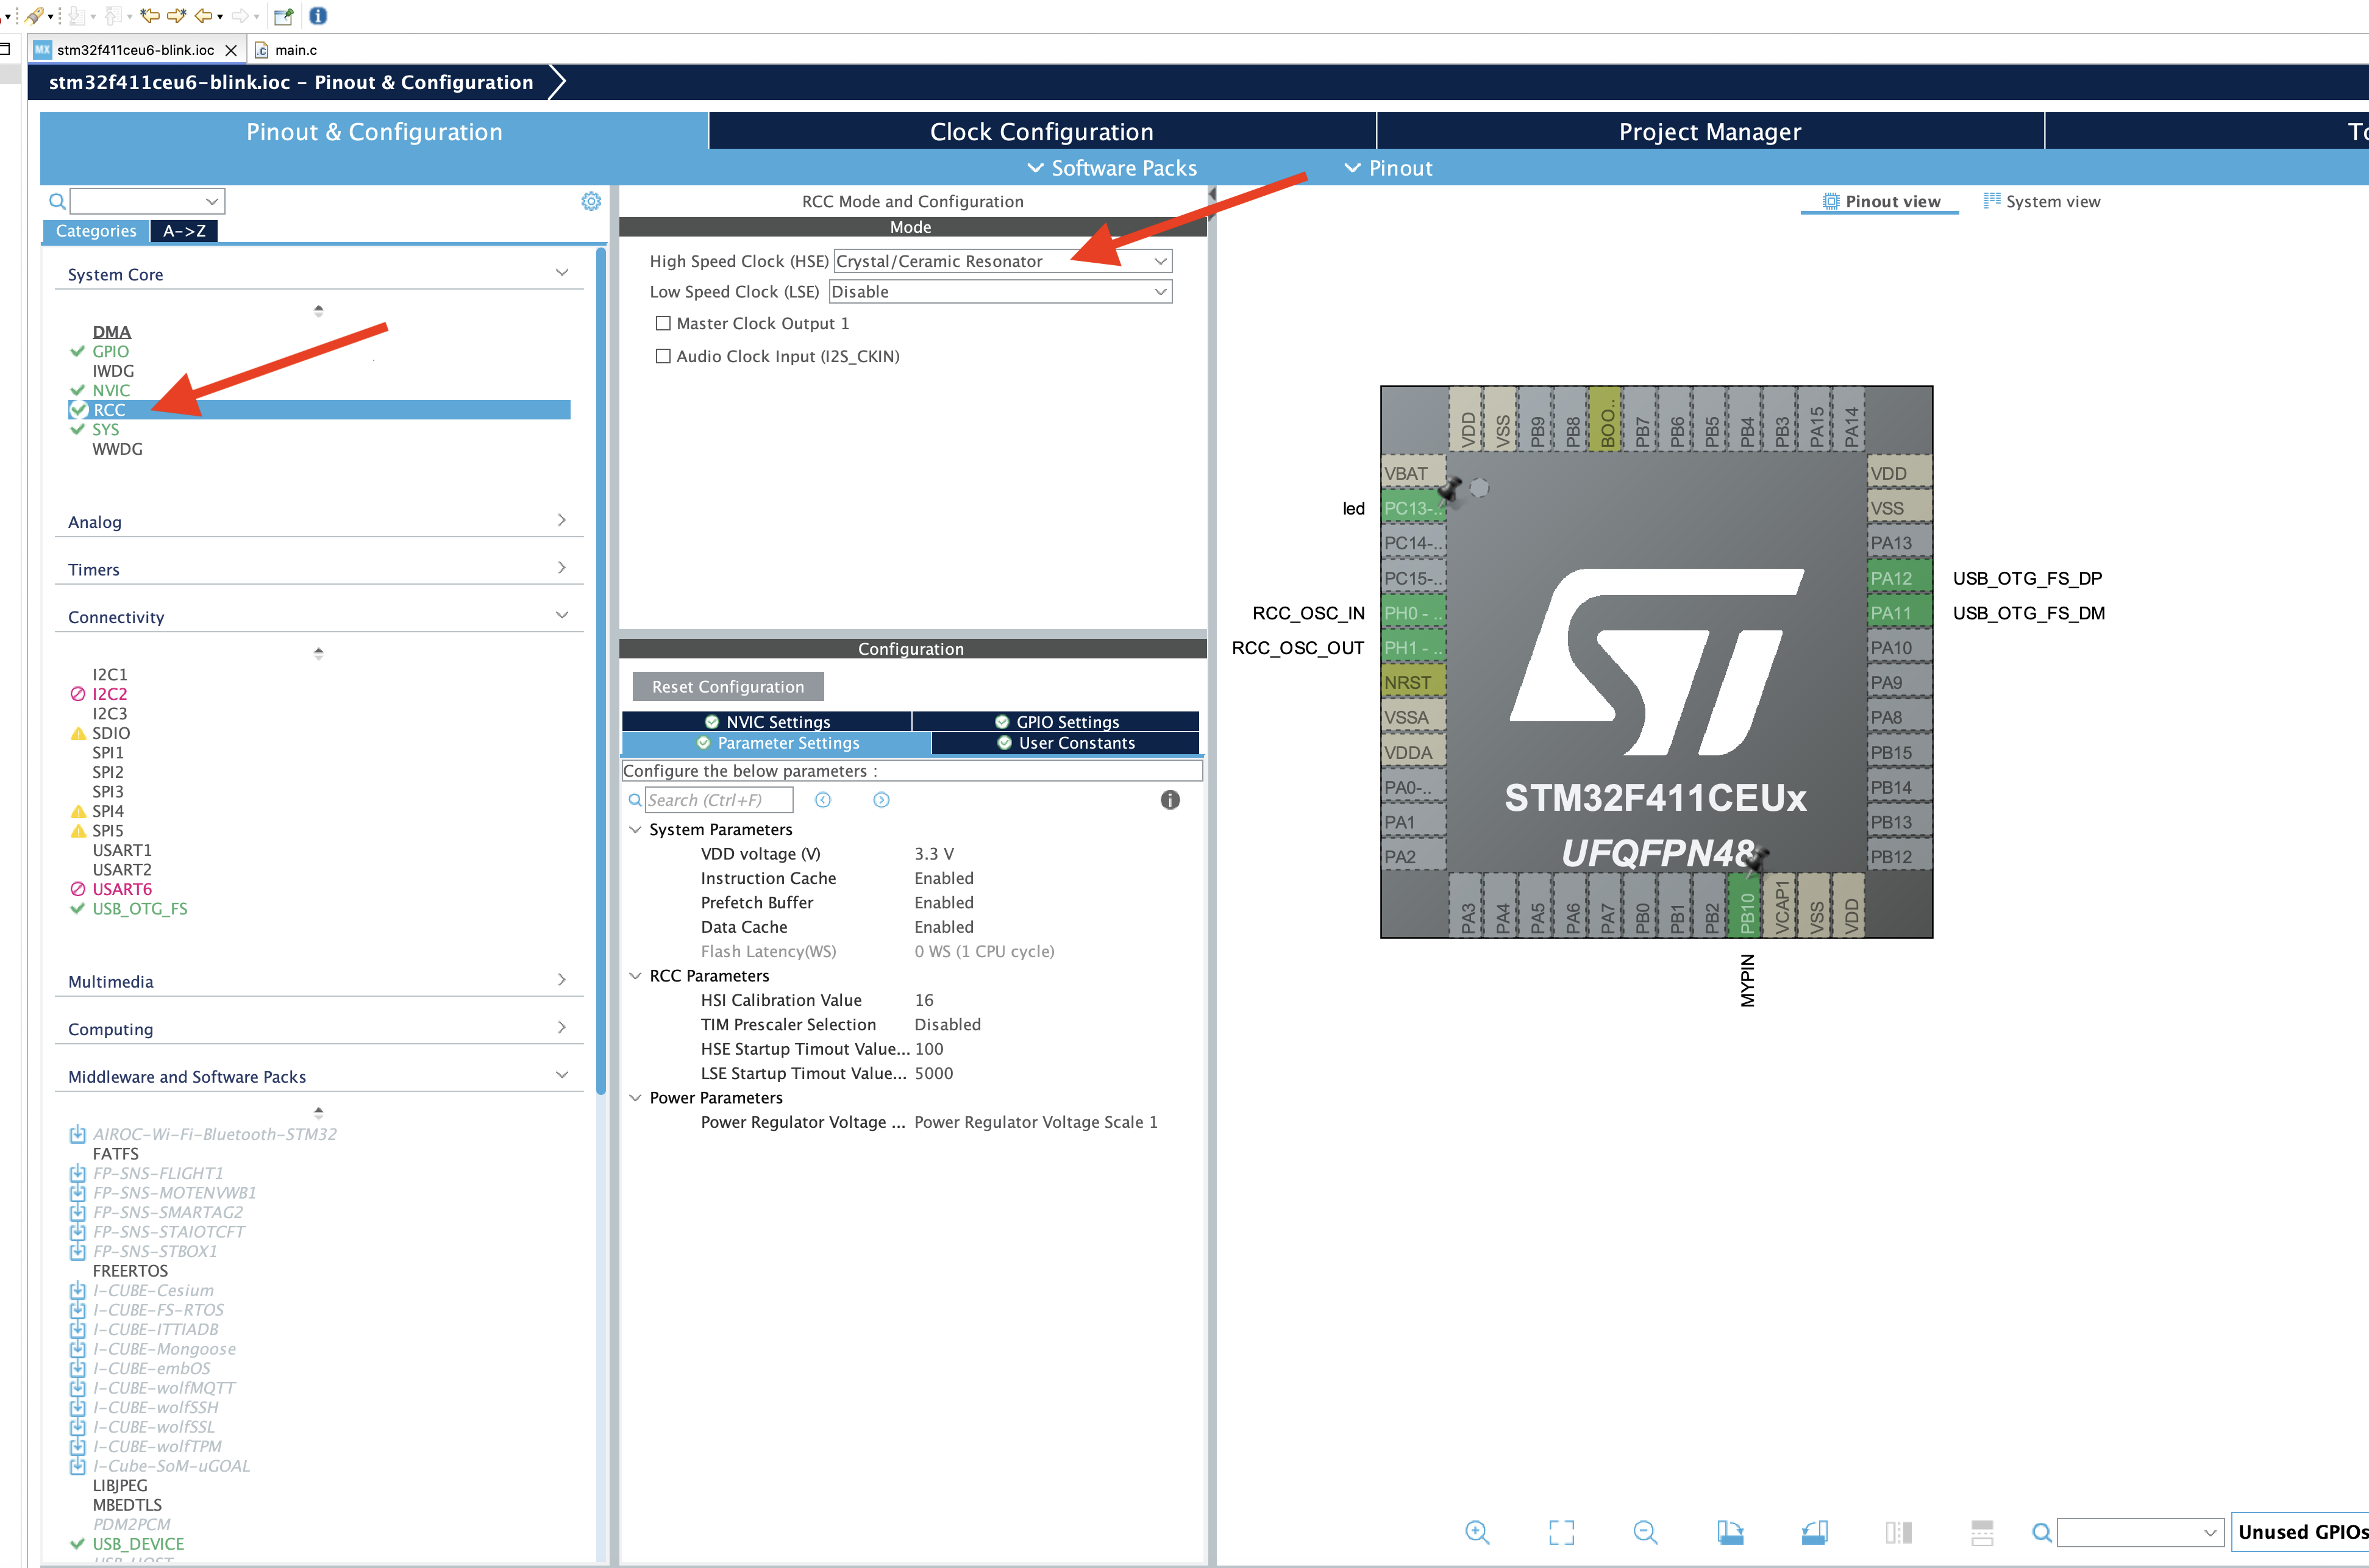This screenshot has width=2369, height=1568.
Task: Select USART1 peripheral
Action: click(x=122, y=850)
